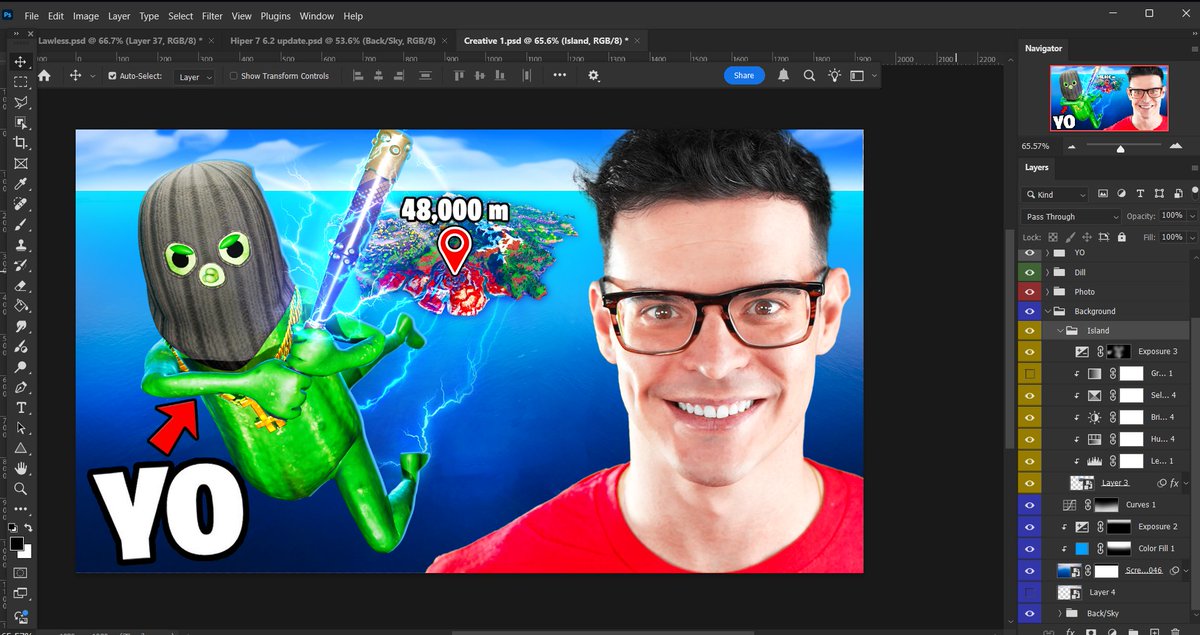1200x635 pixels.
Task: Select the Zoom tool in the toolbar
Action: [20, 489]
